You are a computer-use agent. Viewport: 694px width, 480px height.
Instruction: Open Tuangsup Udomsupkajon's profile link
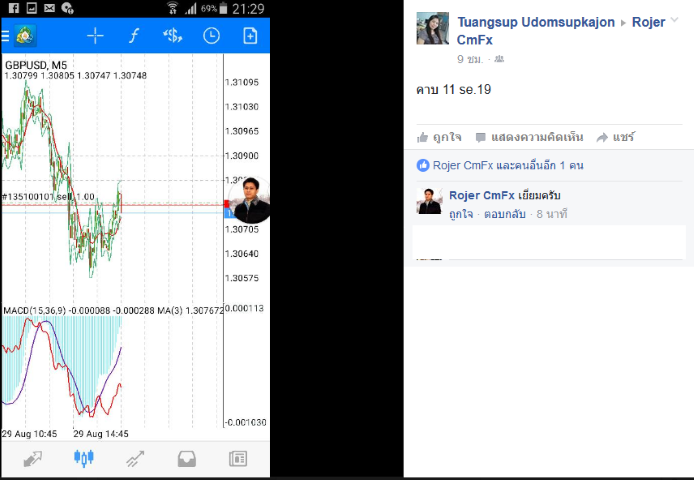pos(536,22)
